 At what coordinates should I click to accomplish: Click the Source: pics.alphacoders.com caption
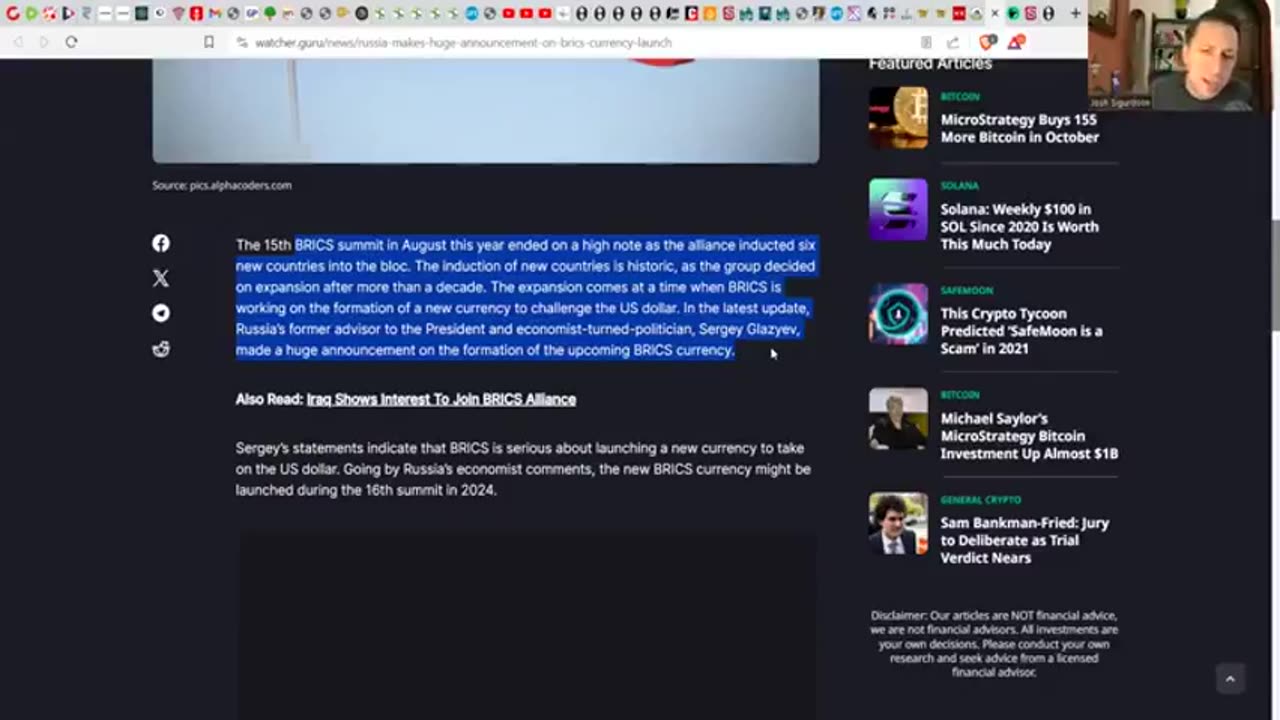(222, 185)
